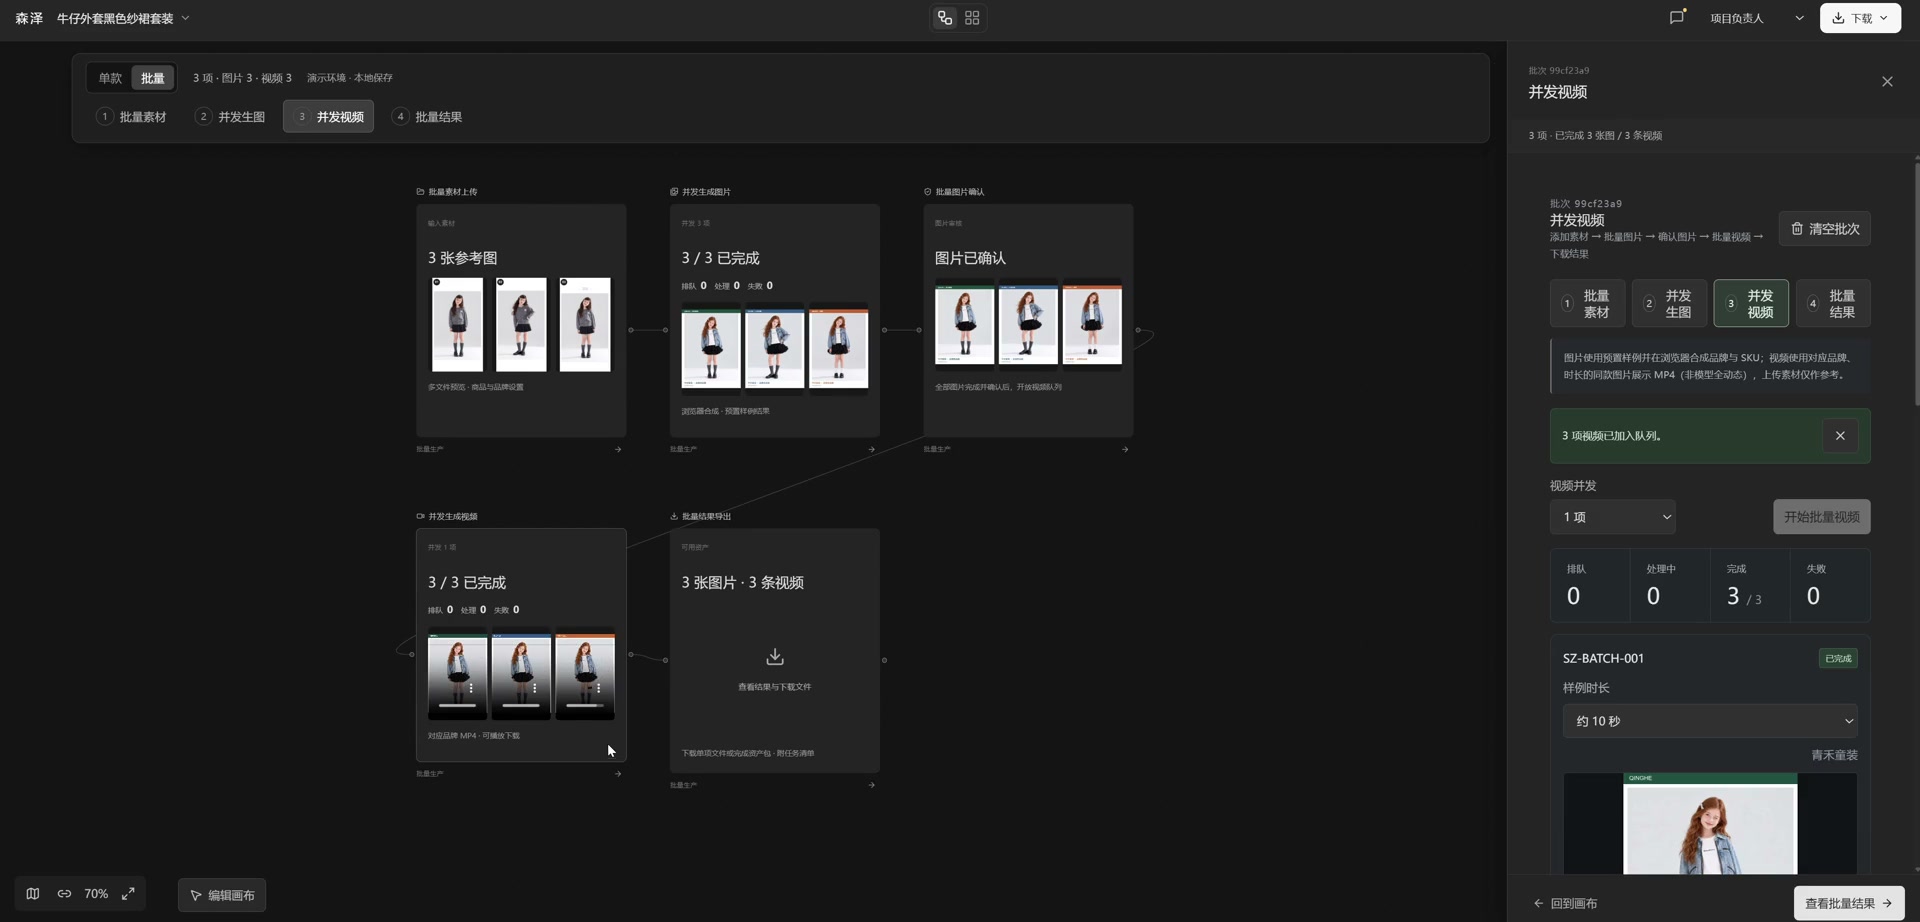The height and width of the screenshot is (922, 1920).
Task: Click progress bar on first generated video
Action: click(x=458, y=706)
